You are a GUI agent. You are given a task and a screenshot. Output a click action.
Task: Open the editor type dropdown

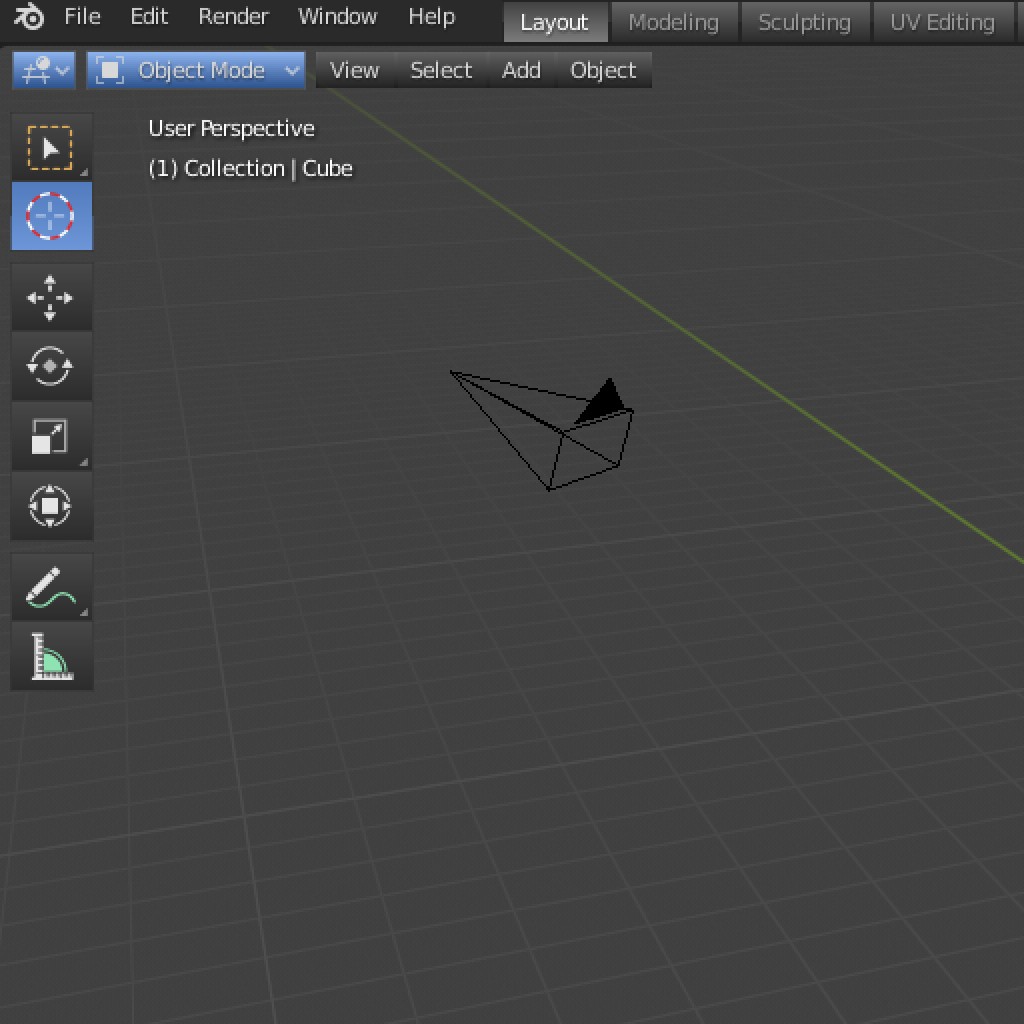(44, 71)
